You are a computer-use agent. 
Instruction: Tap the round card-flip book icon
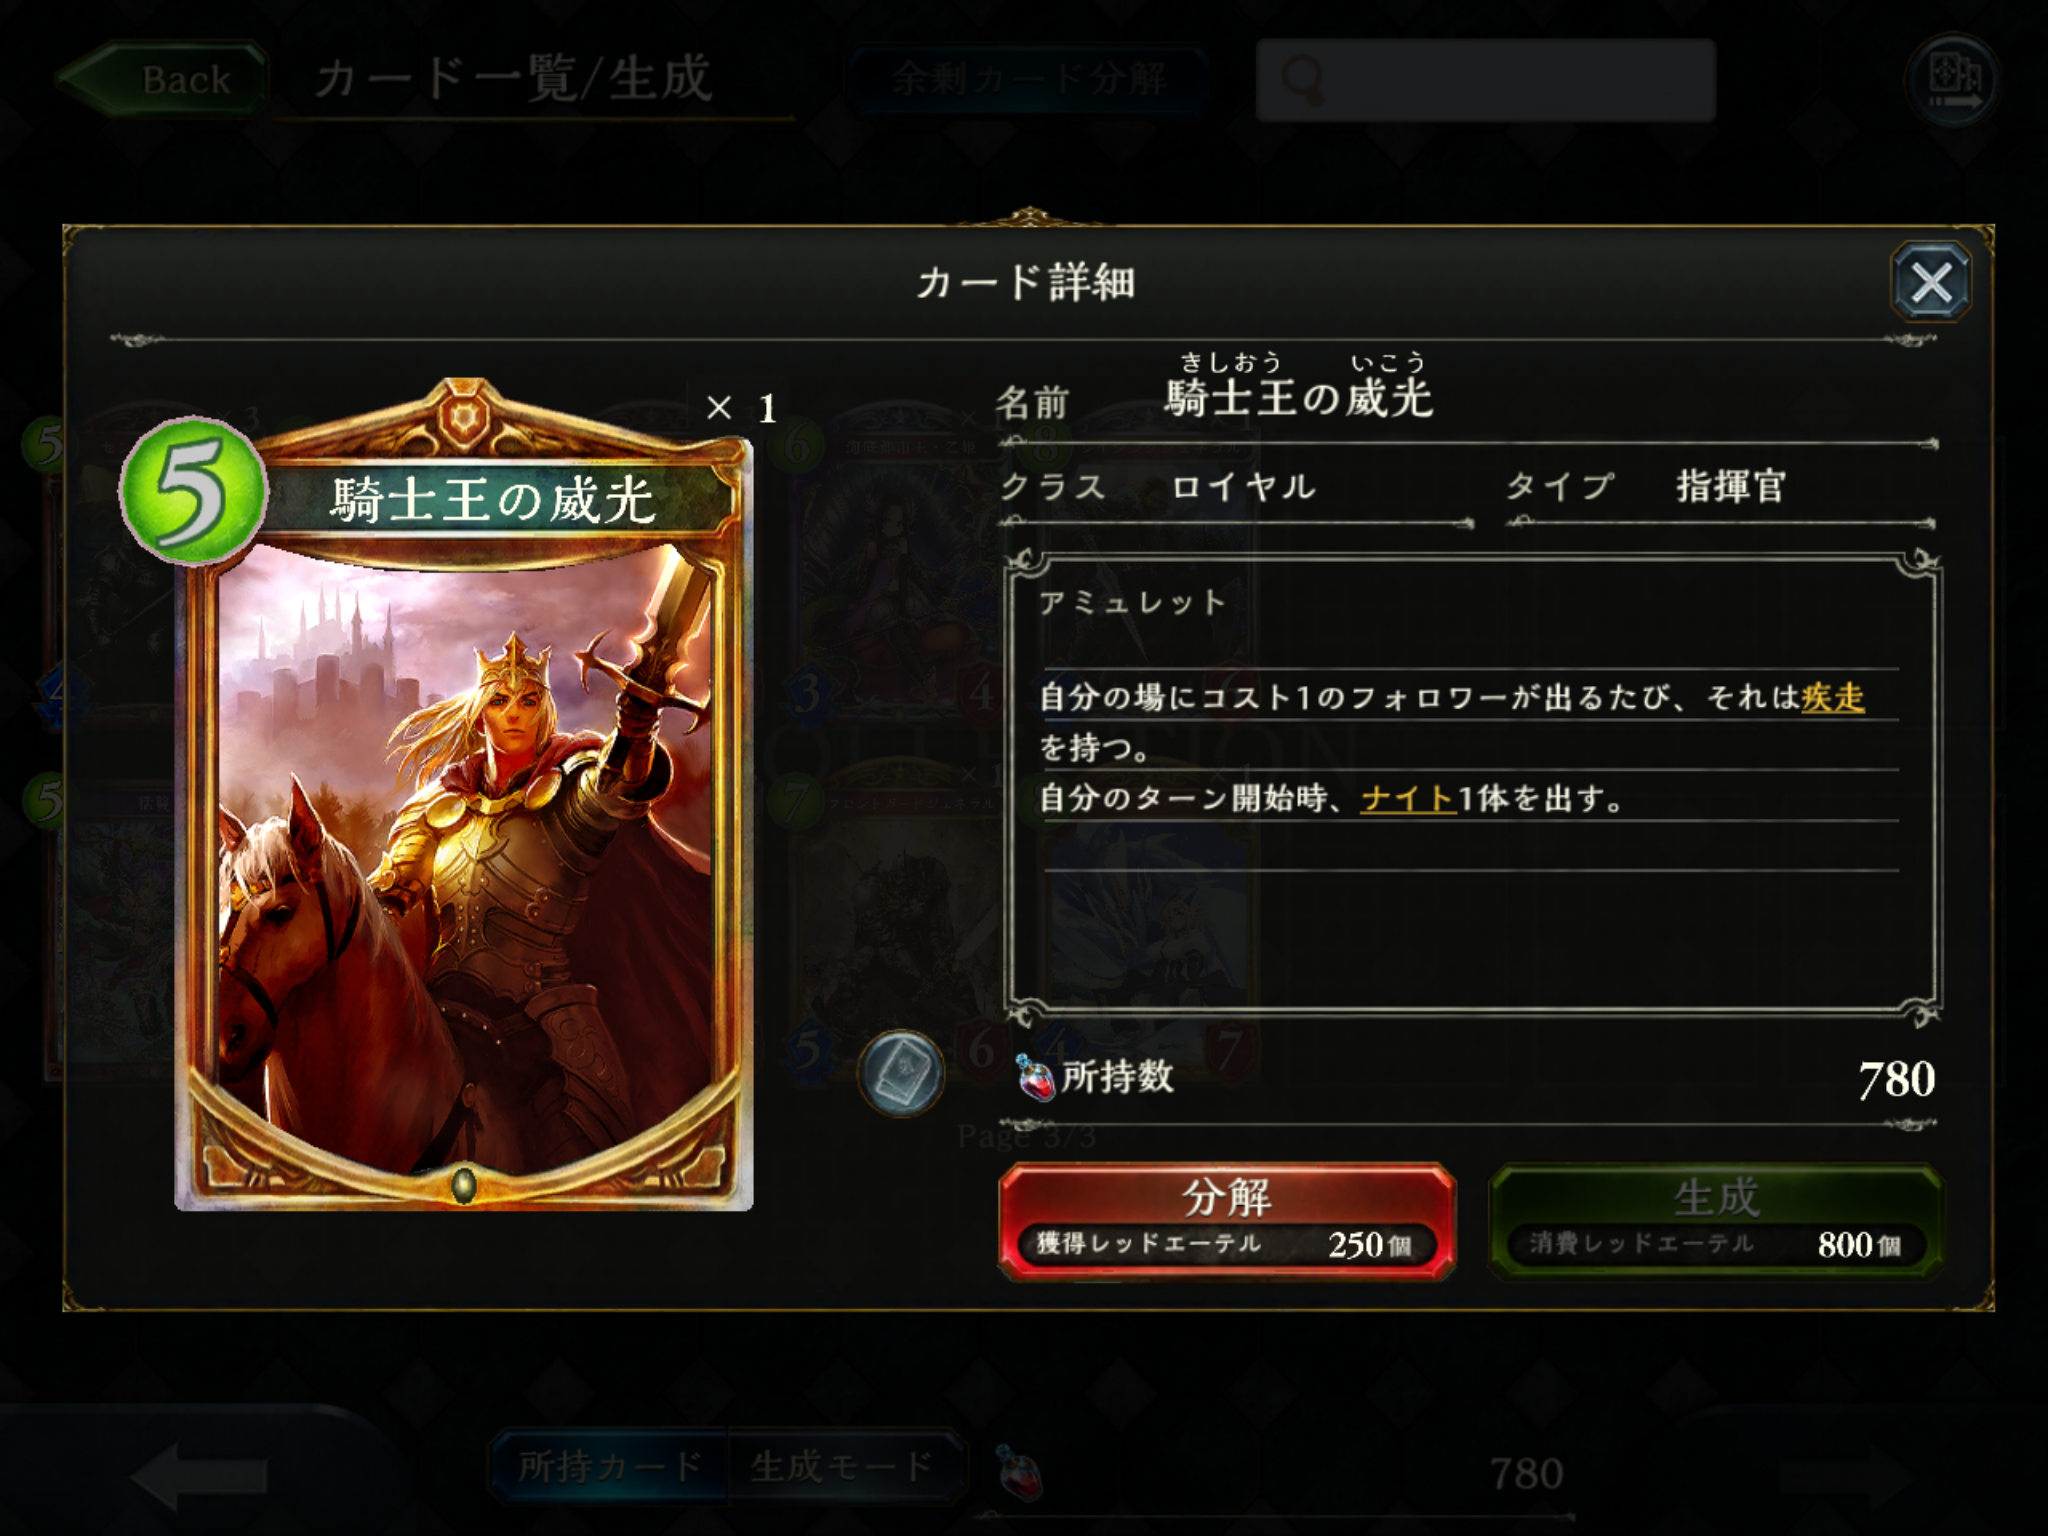(901, 1074)
